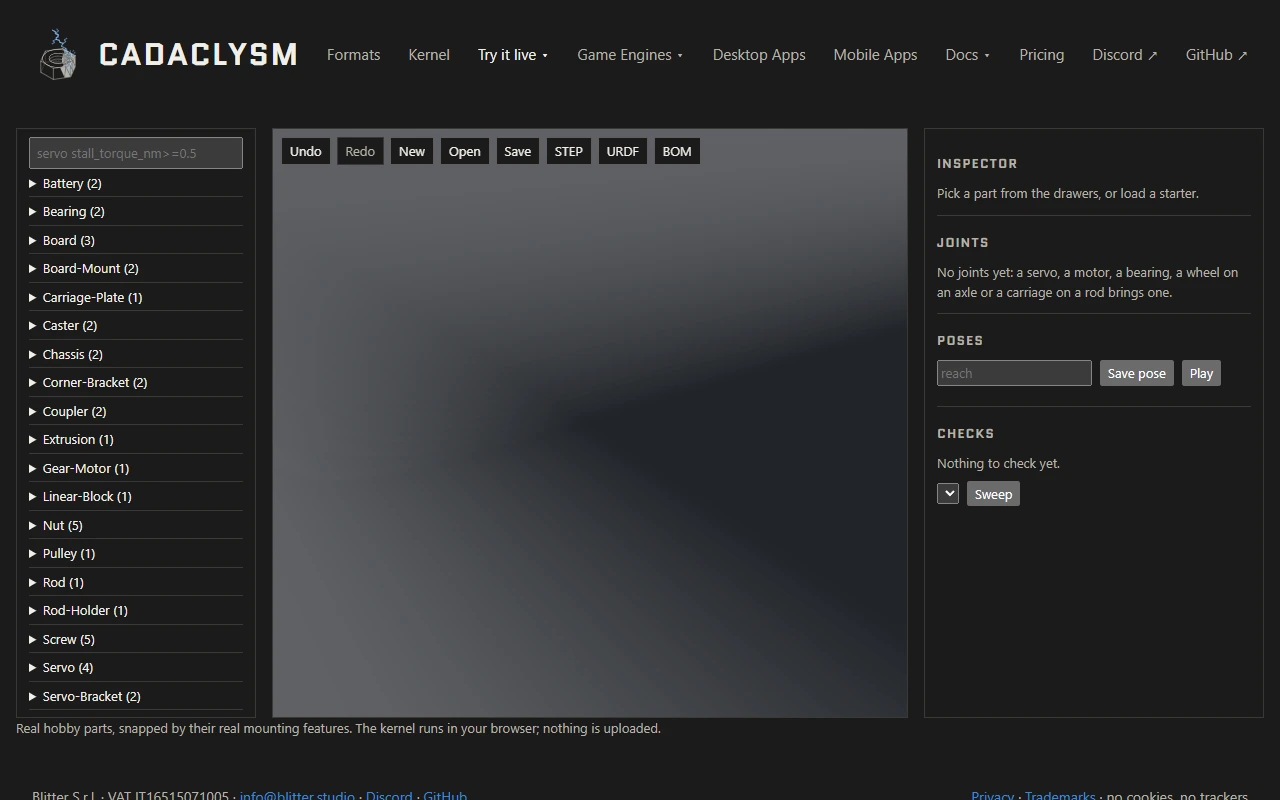Expand the Caster parts list
Viewport: 1280px width, 800px height.
136,326
